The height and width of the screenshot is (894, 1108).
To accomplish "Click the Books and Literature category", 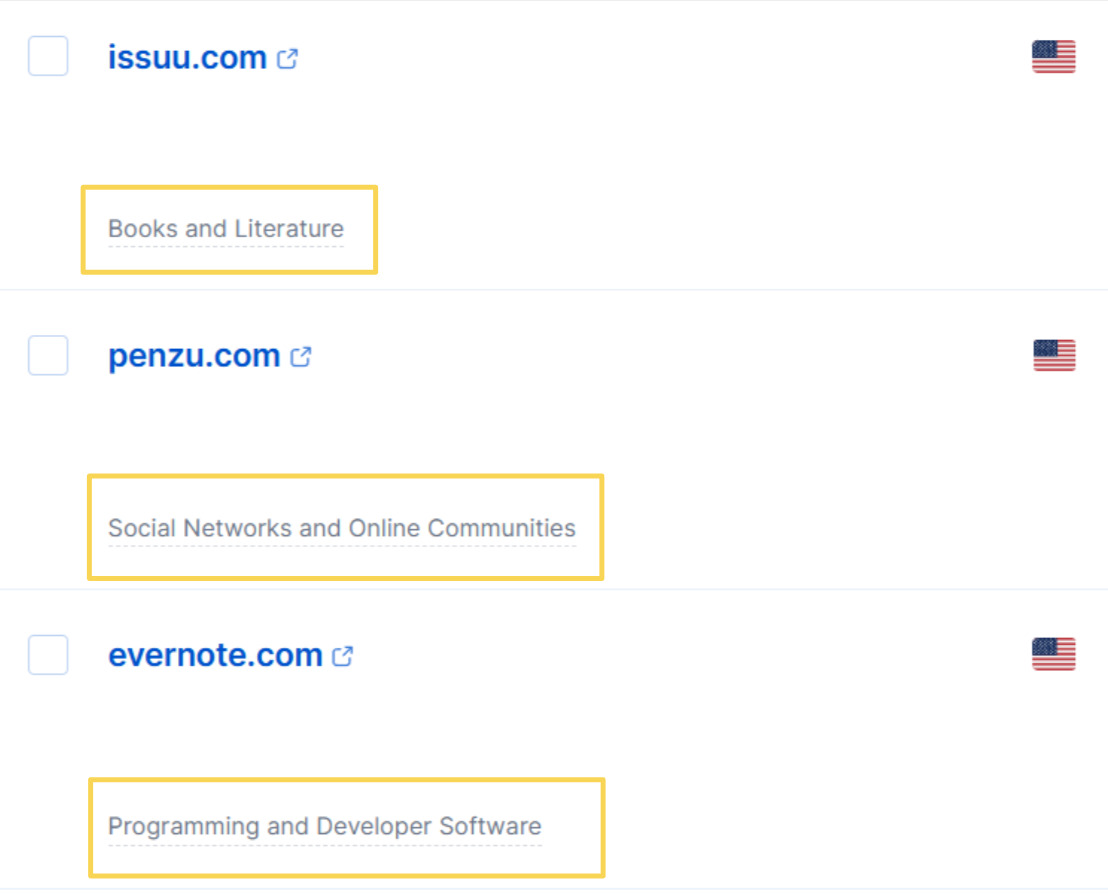I will pyautogui.click(x=226, y=229).
